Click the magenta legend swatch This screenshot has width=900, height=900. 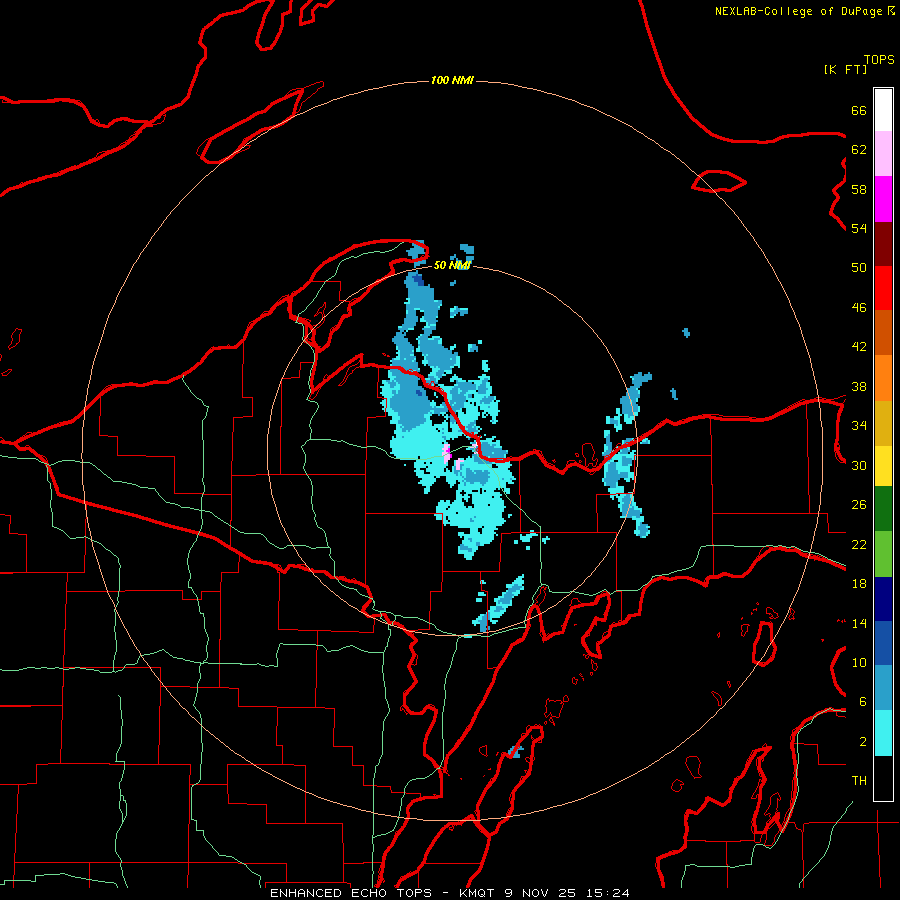(x=883, y=199)
